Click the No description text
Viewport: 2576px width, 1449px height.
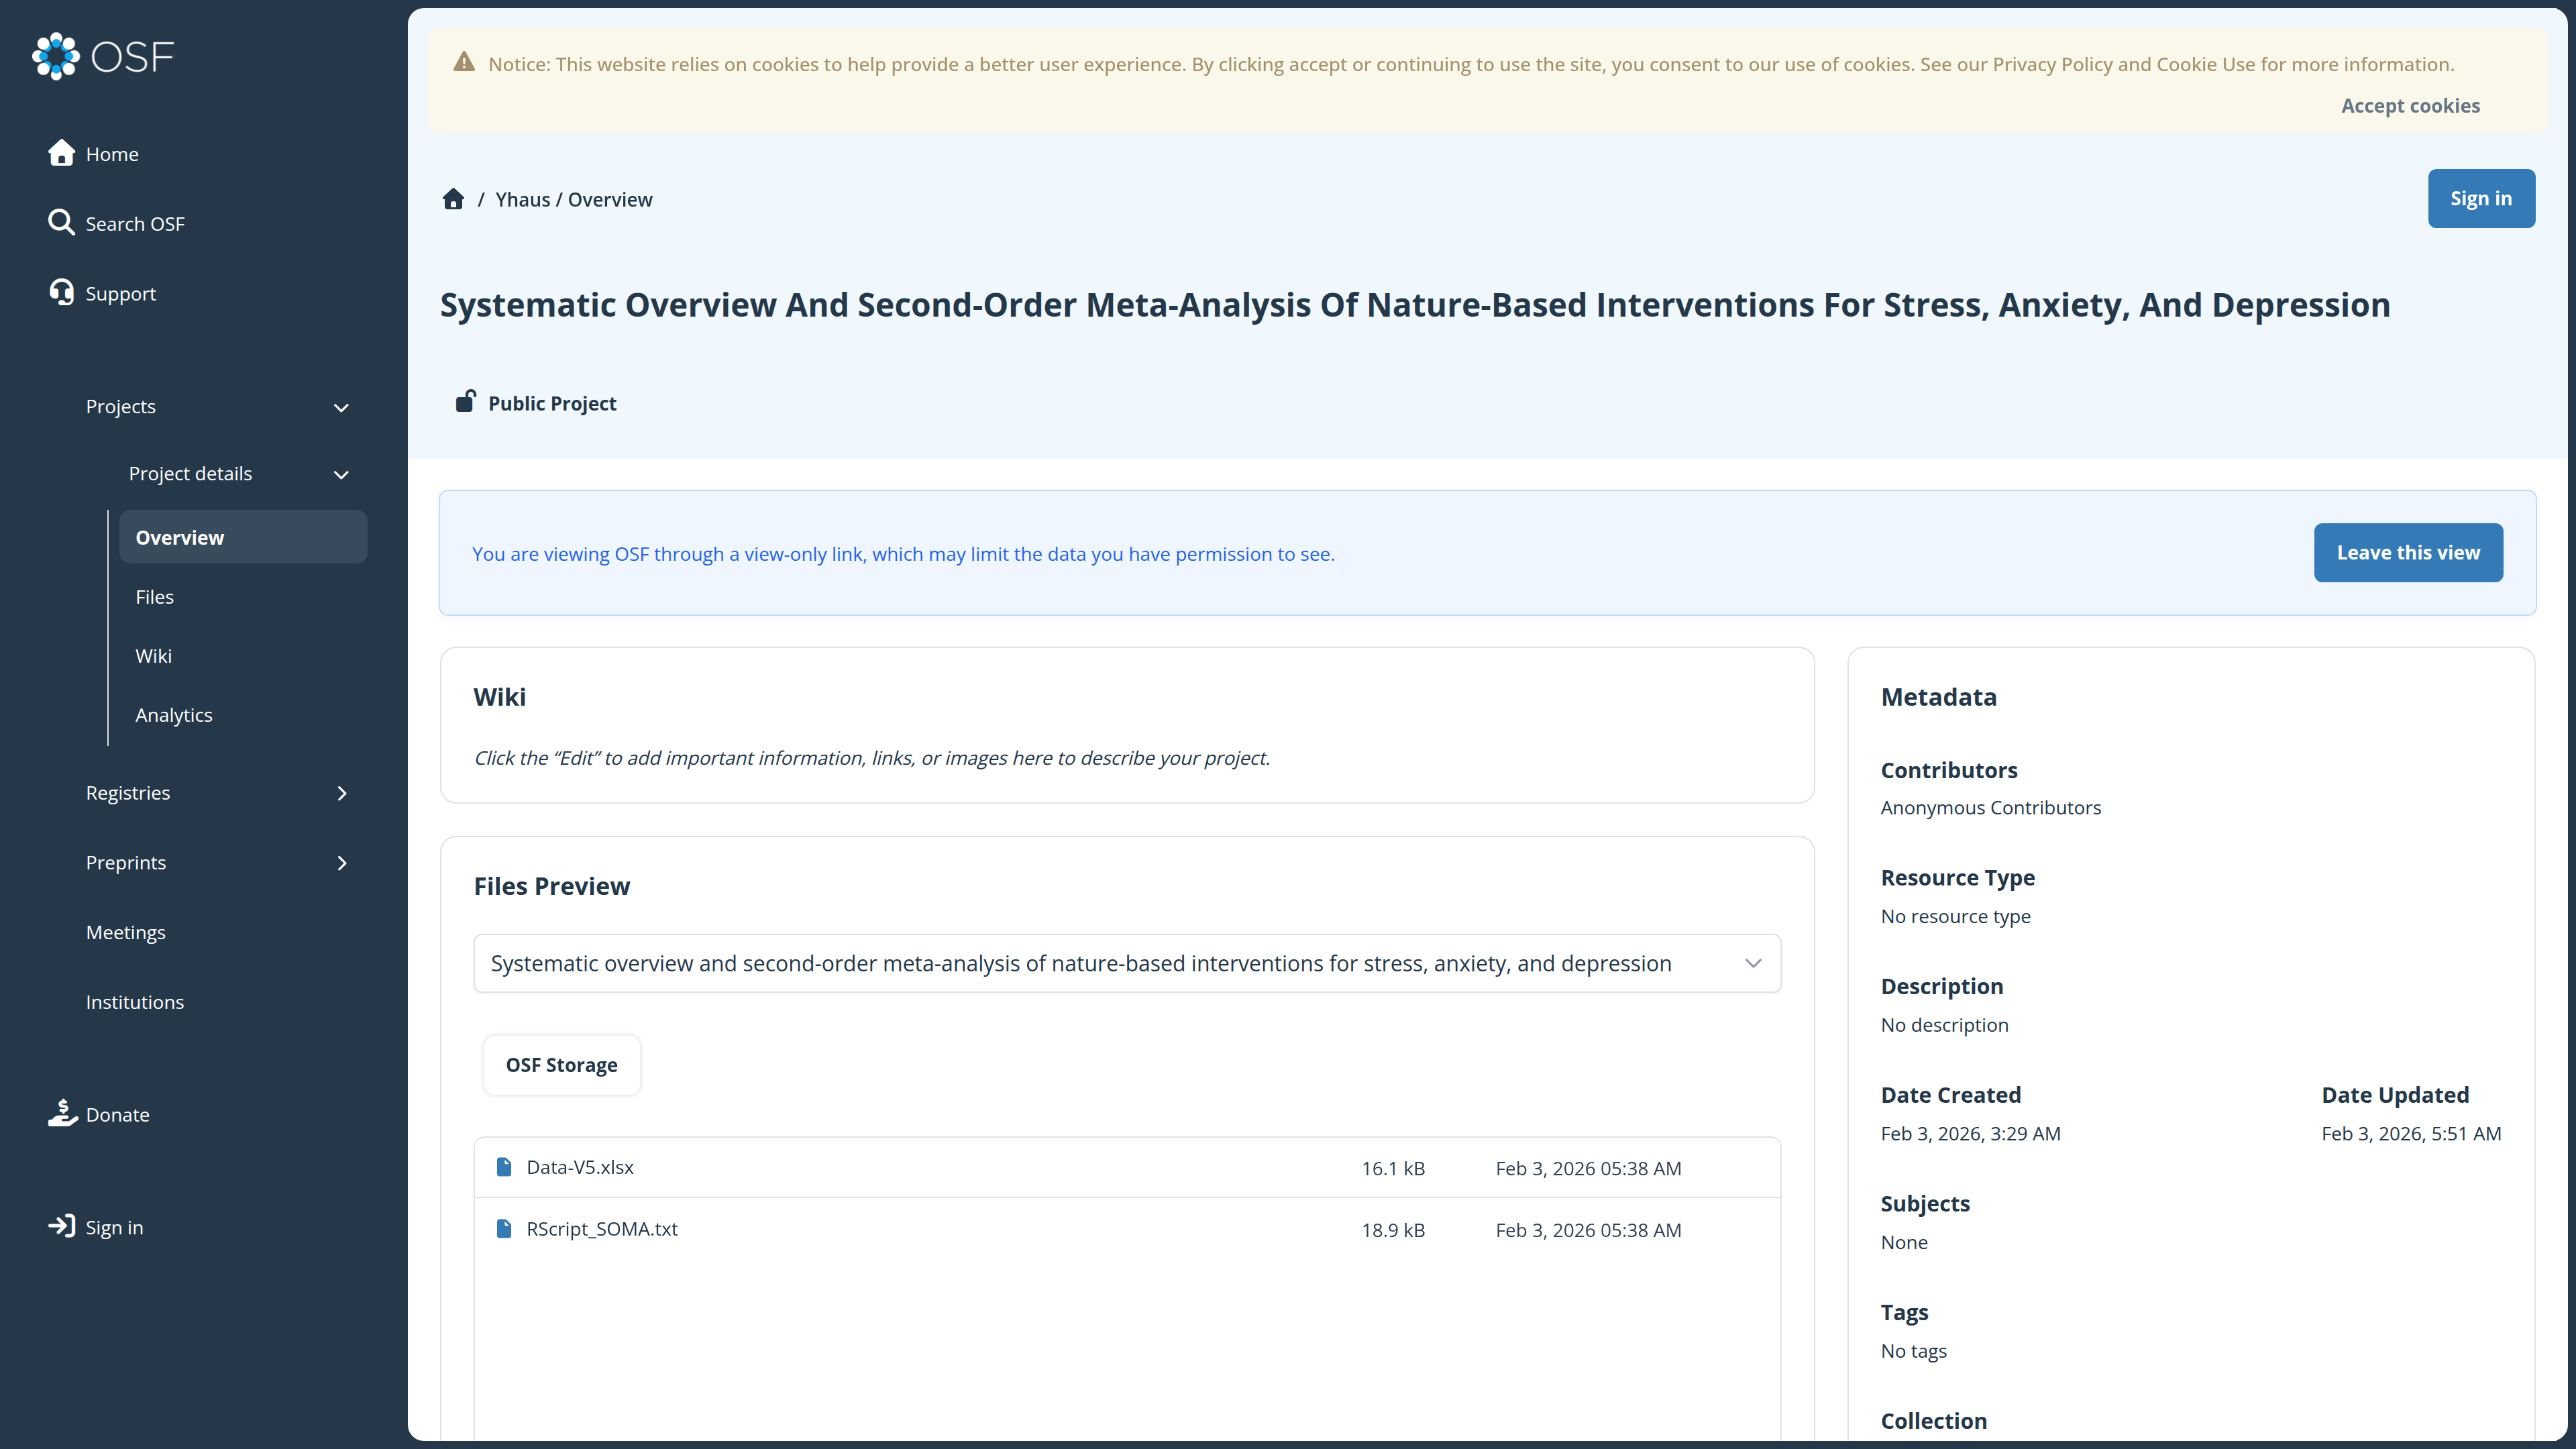1944,1025
